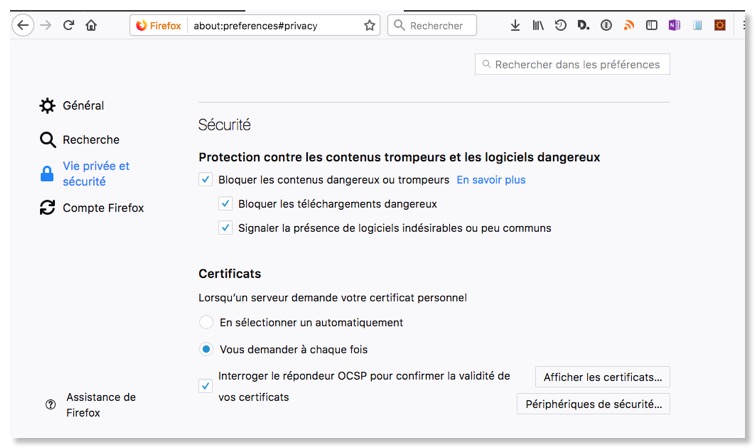Click the 'Certificats' heading
Viewport: 755px width, 448px height.
tap(230, 274)
